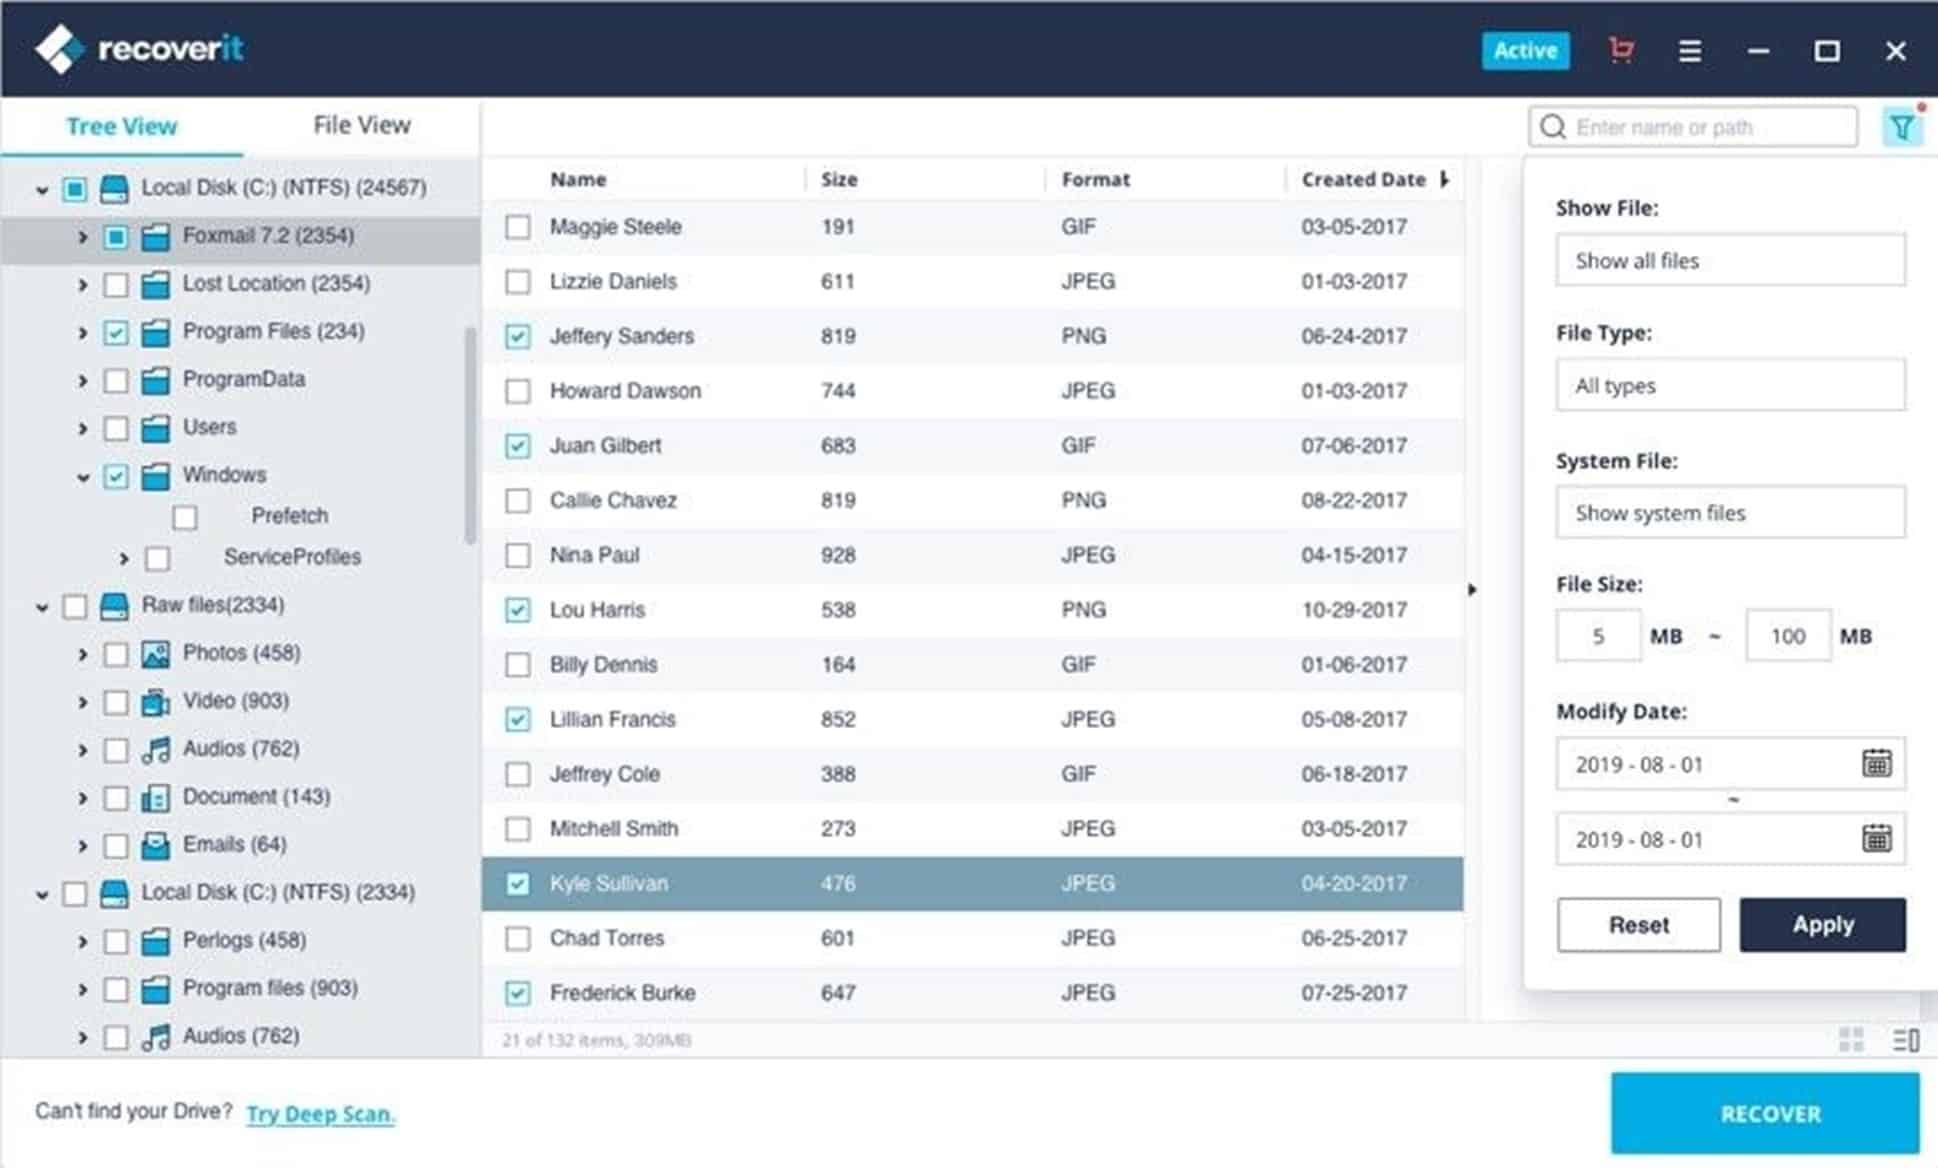The image size is (1938, 1168).
Task: Open the File Type All types dropdown
Action: 1729,386
